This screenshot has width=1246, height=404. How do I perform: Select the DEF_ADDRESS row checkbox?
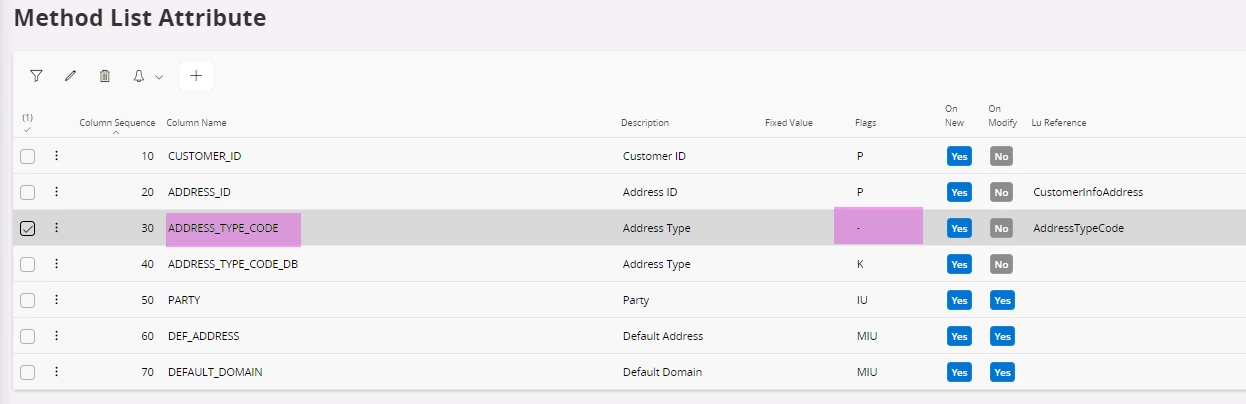[x=28, y=336]
